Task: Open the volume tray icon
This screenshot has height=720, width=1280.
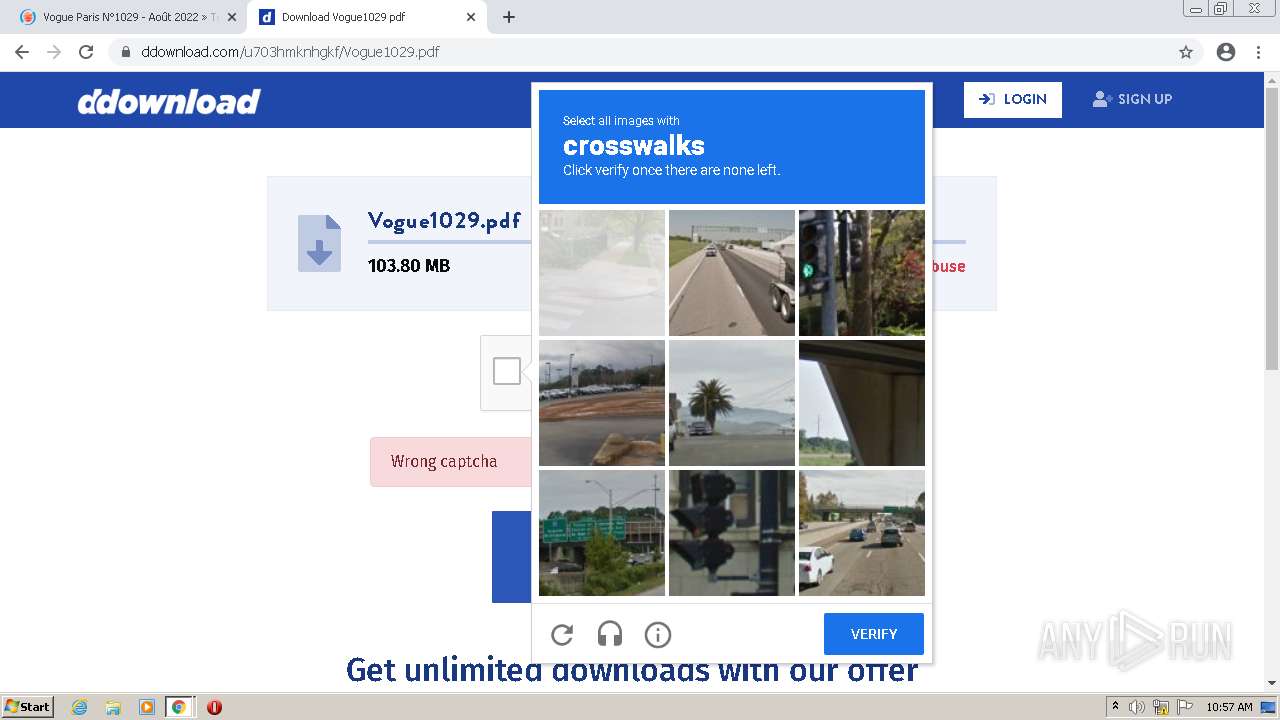Action: click(1137, 707)
